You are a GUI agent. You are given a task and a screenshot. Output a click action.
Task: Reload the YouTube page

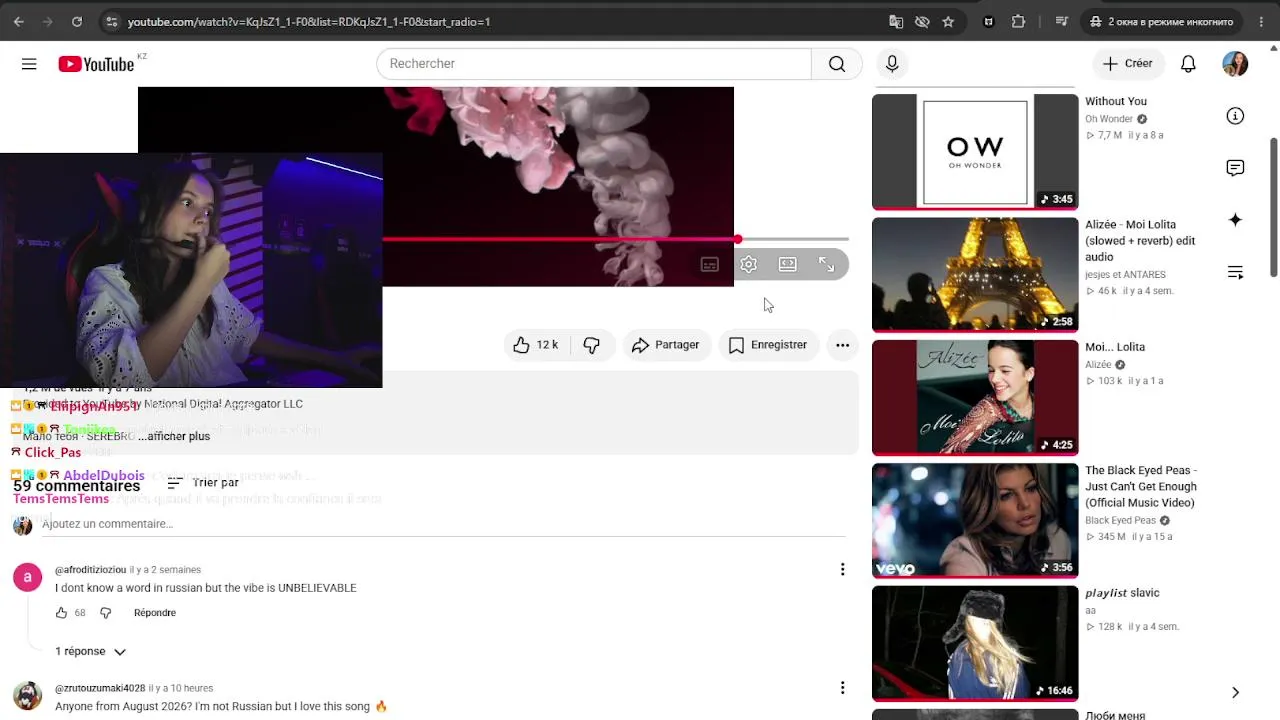click(x=77, y=21)
